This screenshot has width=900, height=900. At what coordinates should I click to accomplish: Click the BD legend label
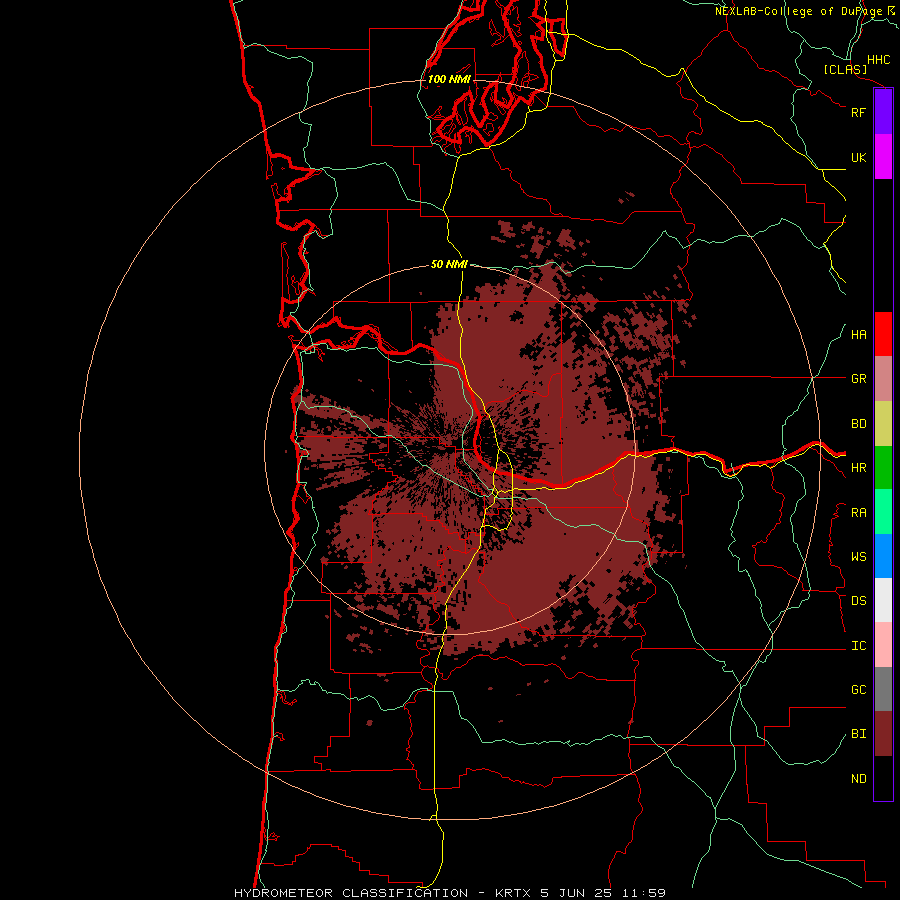tap(858, 424)
